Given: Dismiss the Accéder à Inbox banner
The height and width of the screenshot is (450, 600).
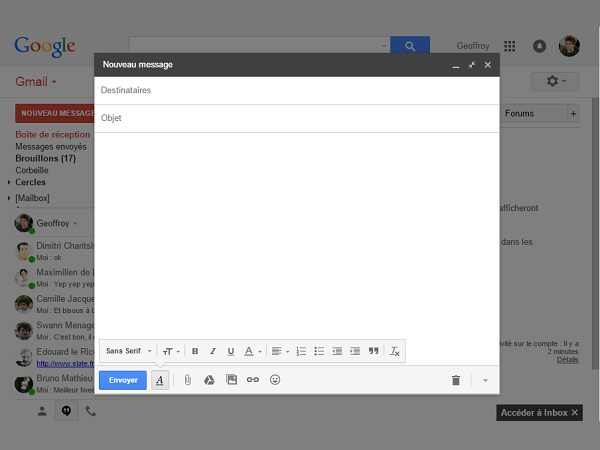Looking at the screenshot, I should coord(575,412).
